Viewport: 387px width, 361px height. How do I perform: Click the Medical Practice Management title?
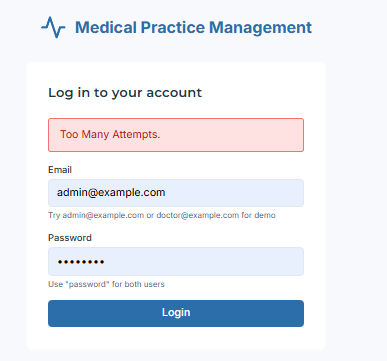click(193, 28)
